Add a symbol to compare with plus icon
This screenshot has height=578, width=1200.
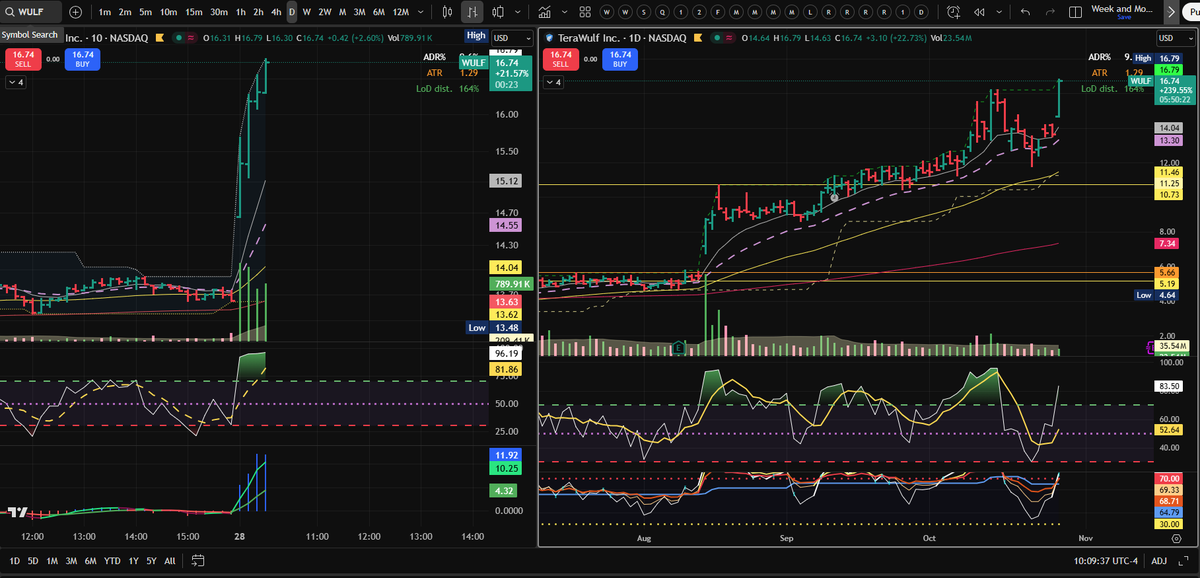pyautogui.click(x=75, y=12)
